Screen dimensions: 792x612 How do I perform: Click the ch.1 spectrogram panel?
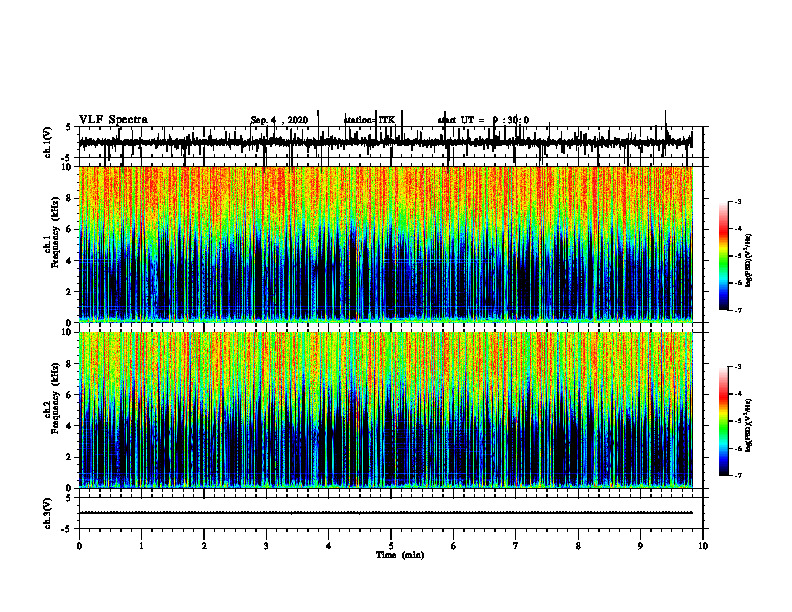tap(386, 244)
